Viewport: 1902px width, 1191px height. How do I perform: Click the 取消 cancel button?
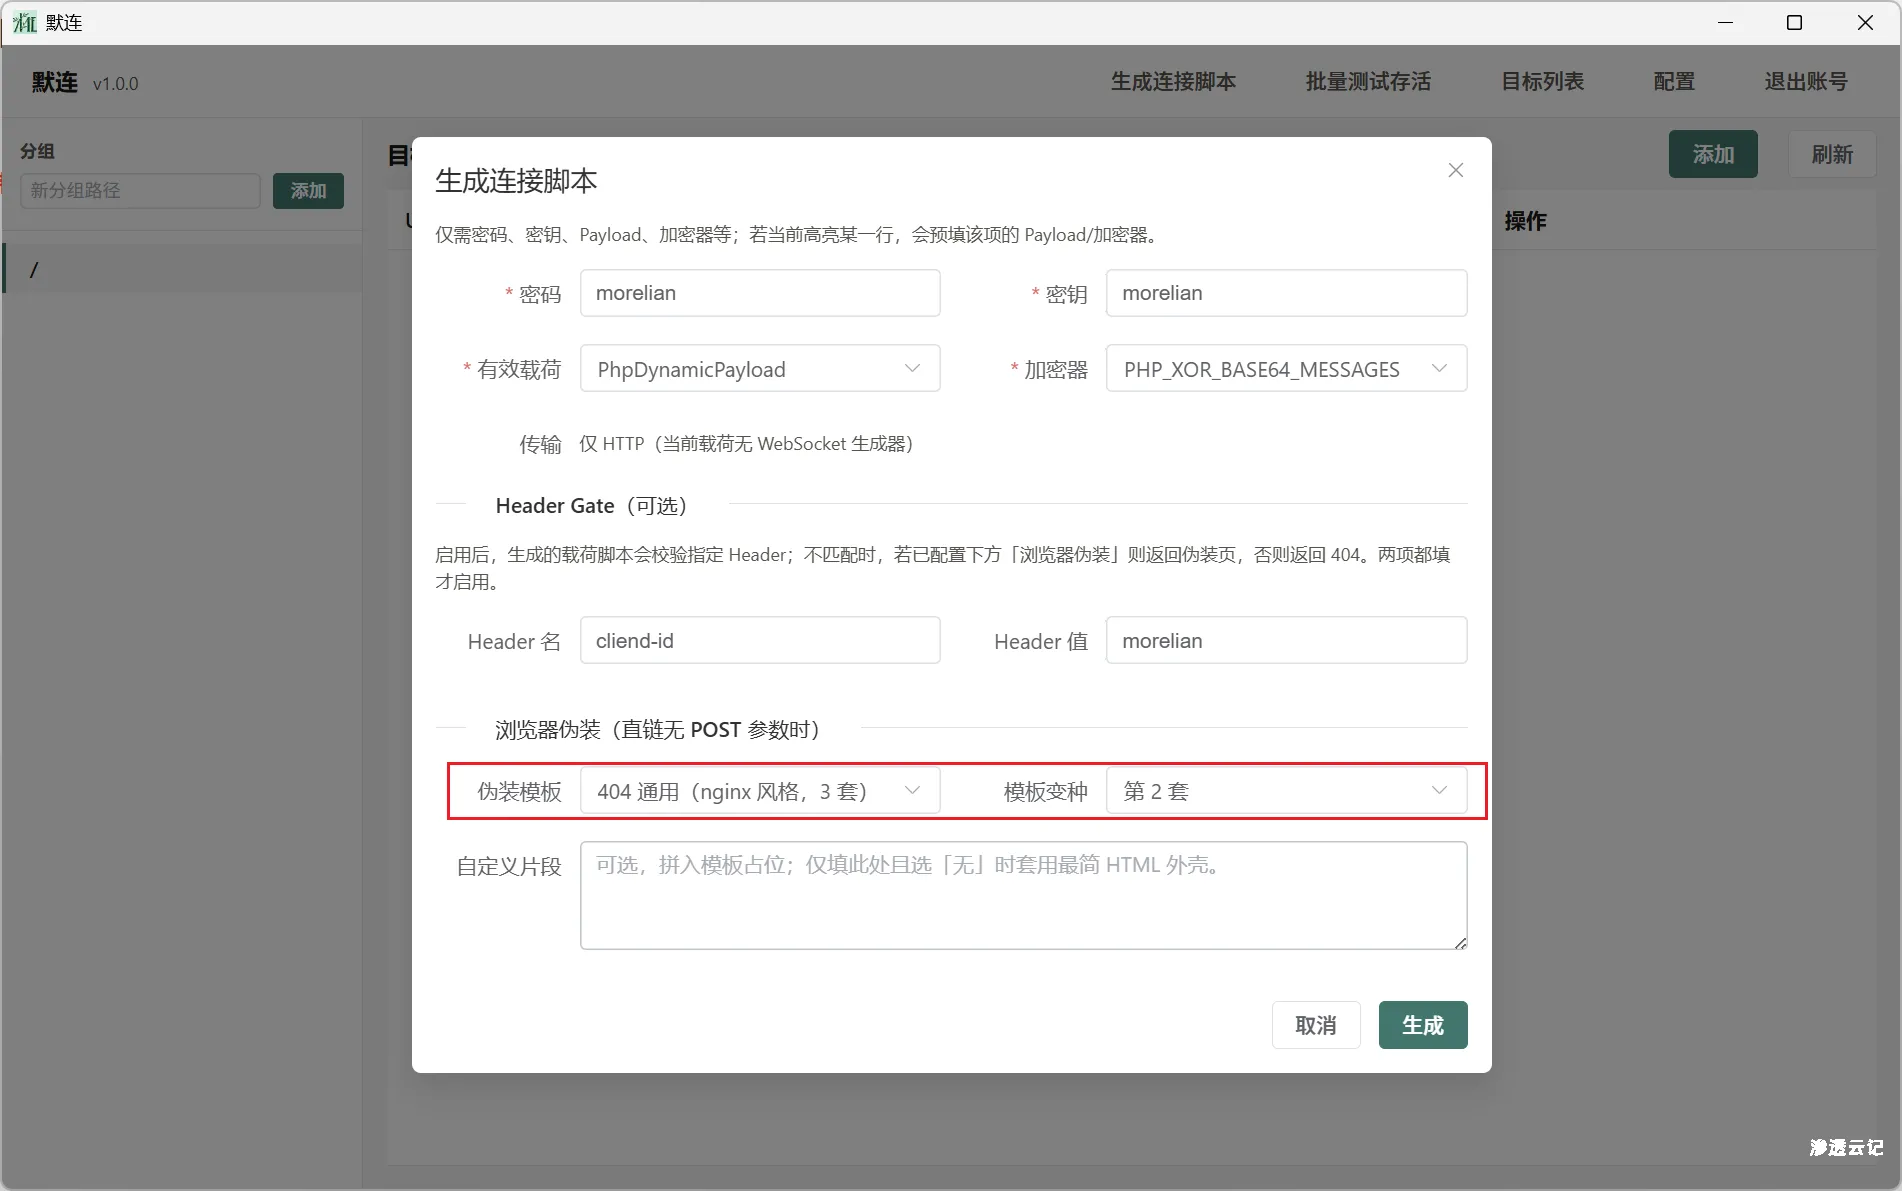pyautogui.click(x=1316, y=1025)
